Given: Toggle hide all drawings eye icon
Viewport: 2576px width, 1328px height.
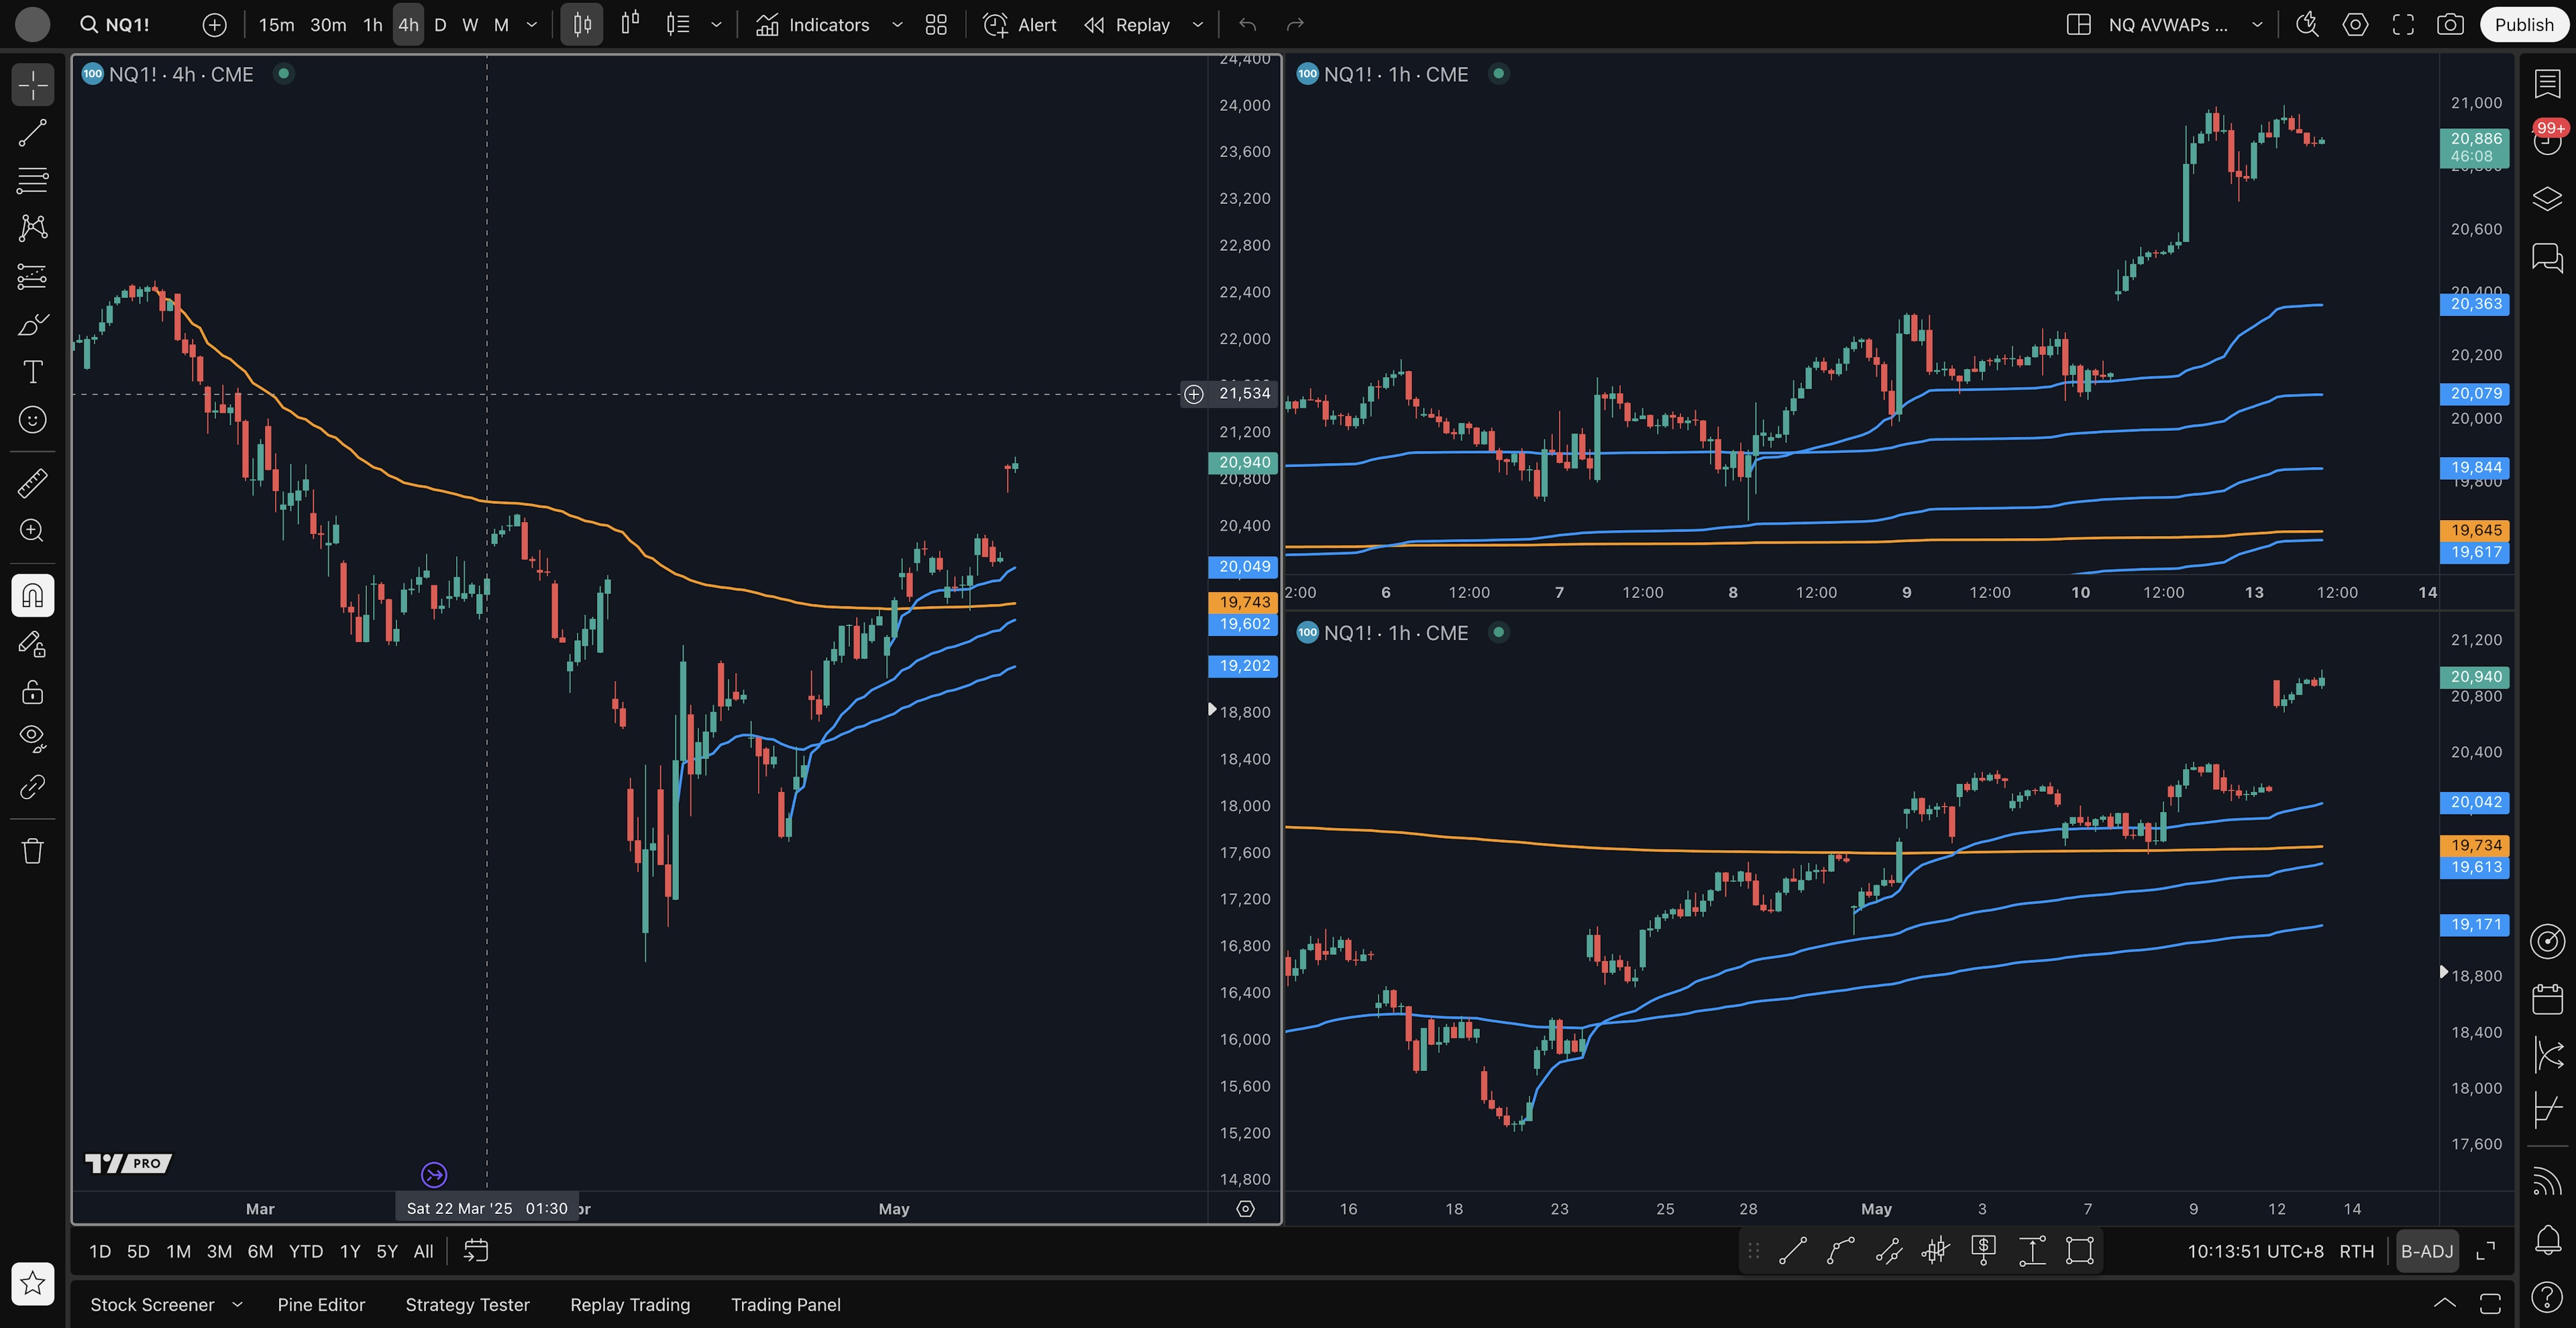Looking at the screenshot, I should [x=32, y=738].
